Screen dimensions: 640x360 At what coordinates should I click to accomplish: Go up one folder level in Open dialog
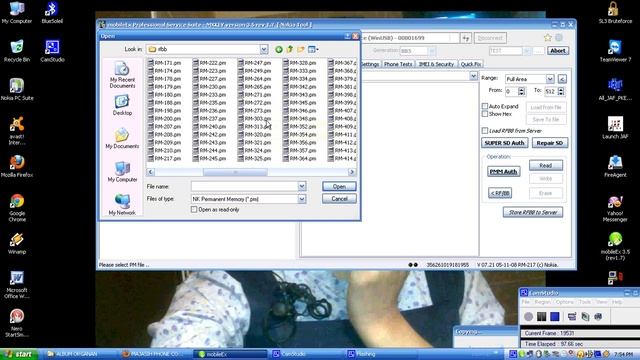pos(290,49)
